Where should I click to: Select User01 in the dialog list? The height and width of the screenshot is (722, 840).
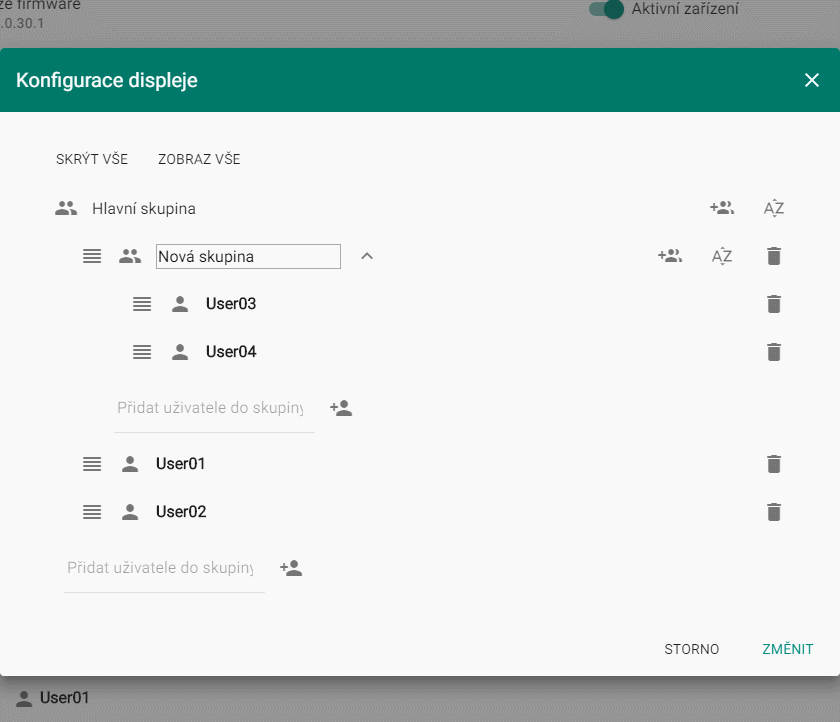tap(181, 464)
